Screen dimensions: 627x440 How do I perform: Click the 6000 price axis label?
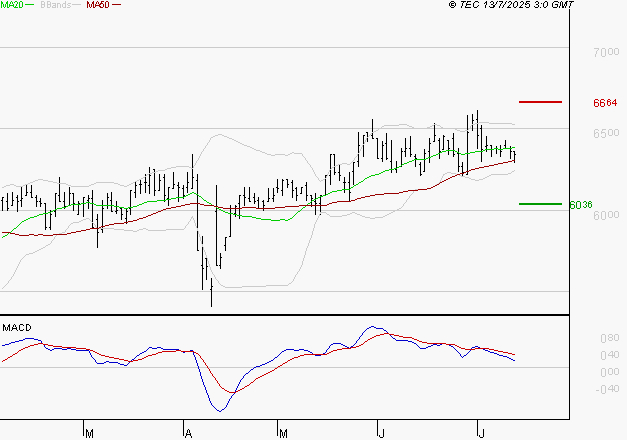606,215
